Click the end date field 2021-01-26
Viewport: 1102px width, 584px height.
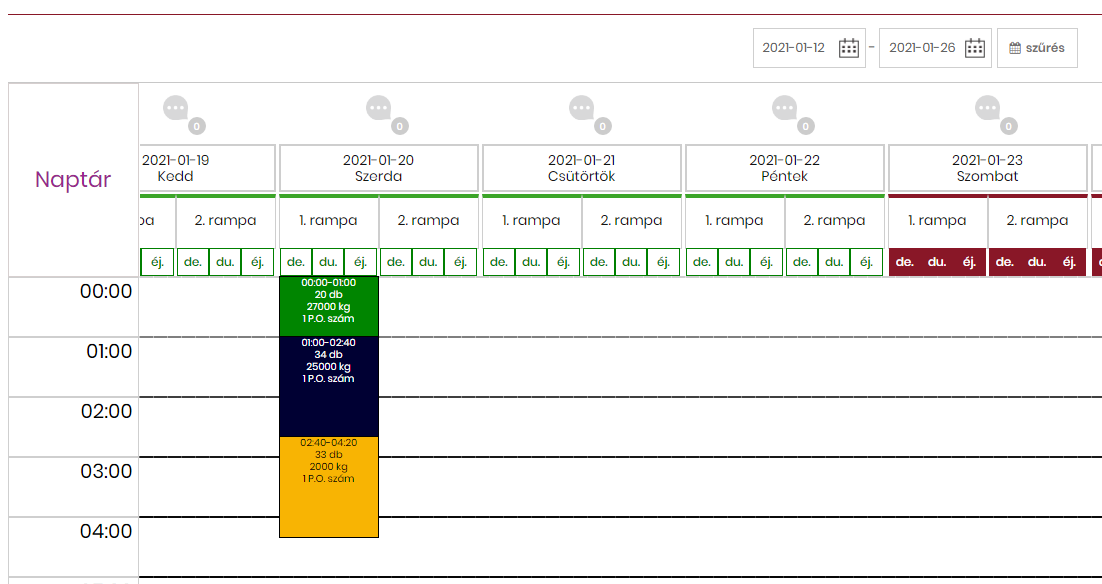click(x=921, y=48)
